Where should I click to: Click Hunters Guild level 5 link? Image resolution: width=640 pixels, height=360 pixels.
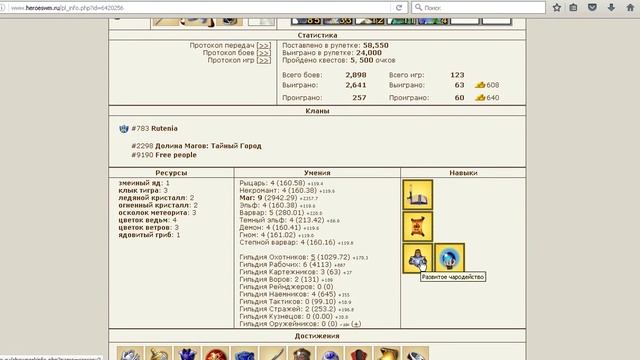pyautogui.click(x=313, y=257)
